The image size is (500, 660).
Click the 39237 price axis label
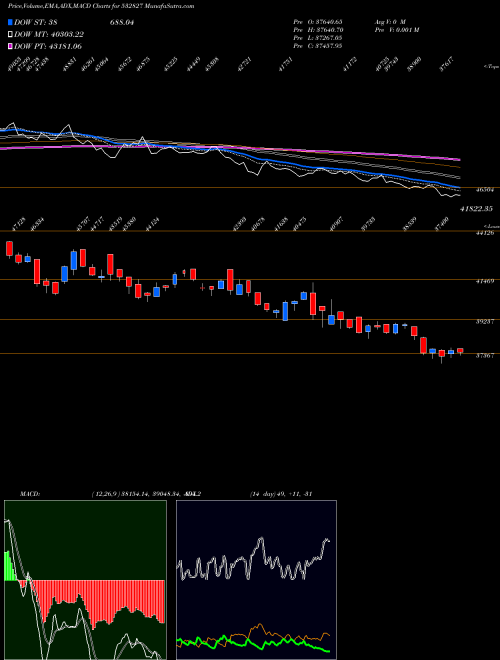pyautogui.click(x=484, y=321)
